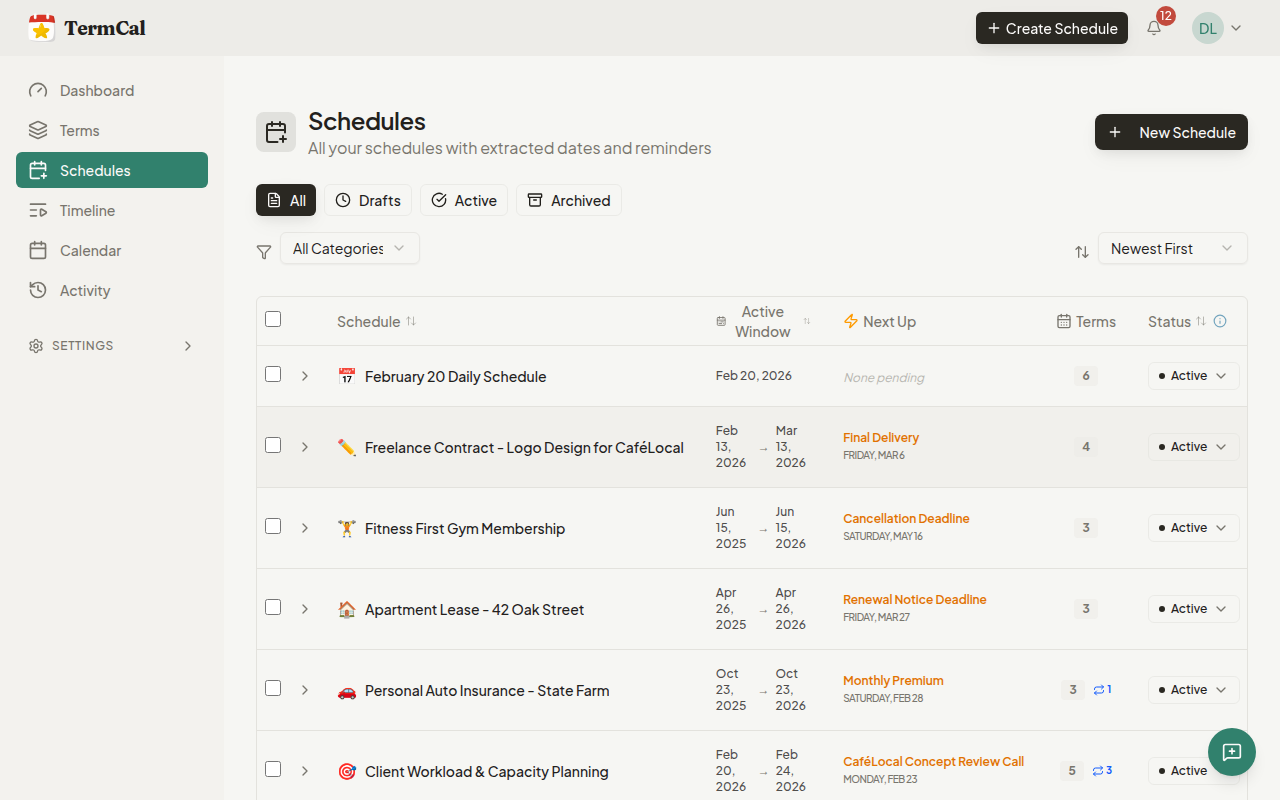Sort by Schedule column arrows
Image resolution: width=1280 pixels, height=800 pixels.
pyautogui.click(x=411, y=321)
